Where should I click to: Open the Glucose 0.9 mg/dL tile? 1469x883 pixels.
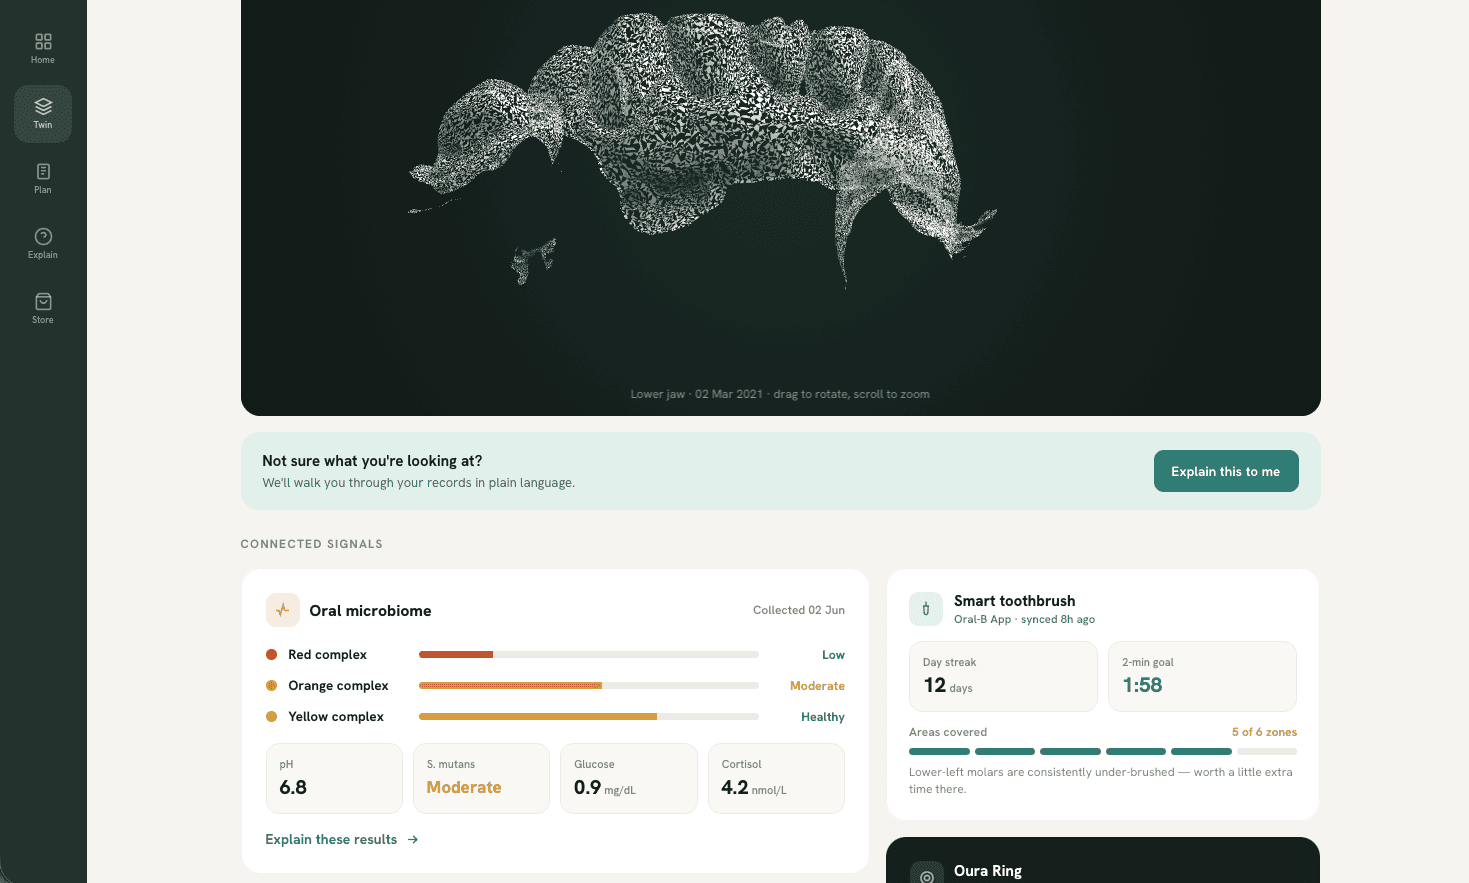(x=629, y=778)
